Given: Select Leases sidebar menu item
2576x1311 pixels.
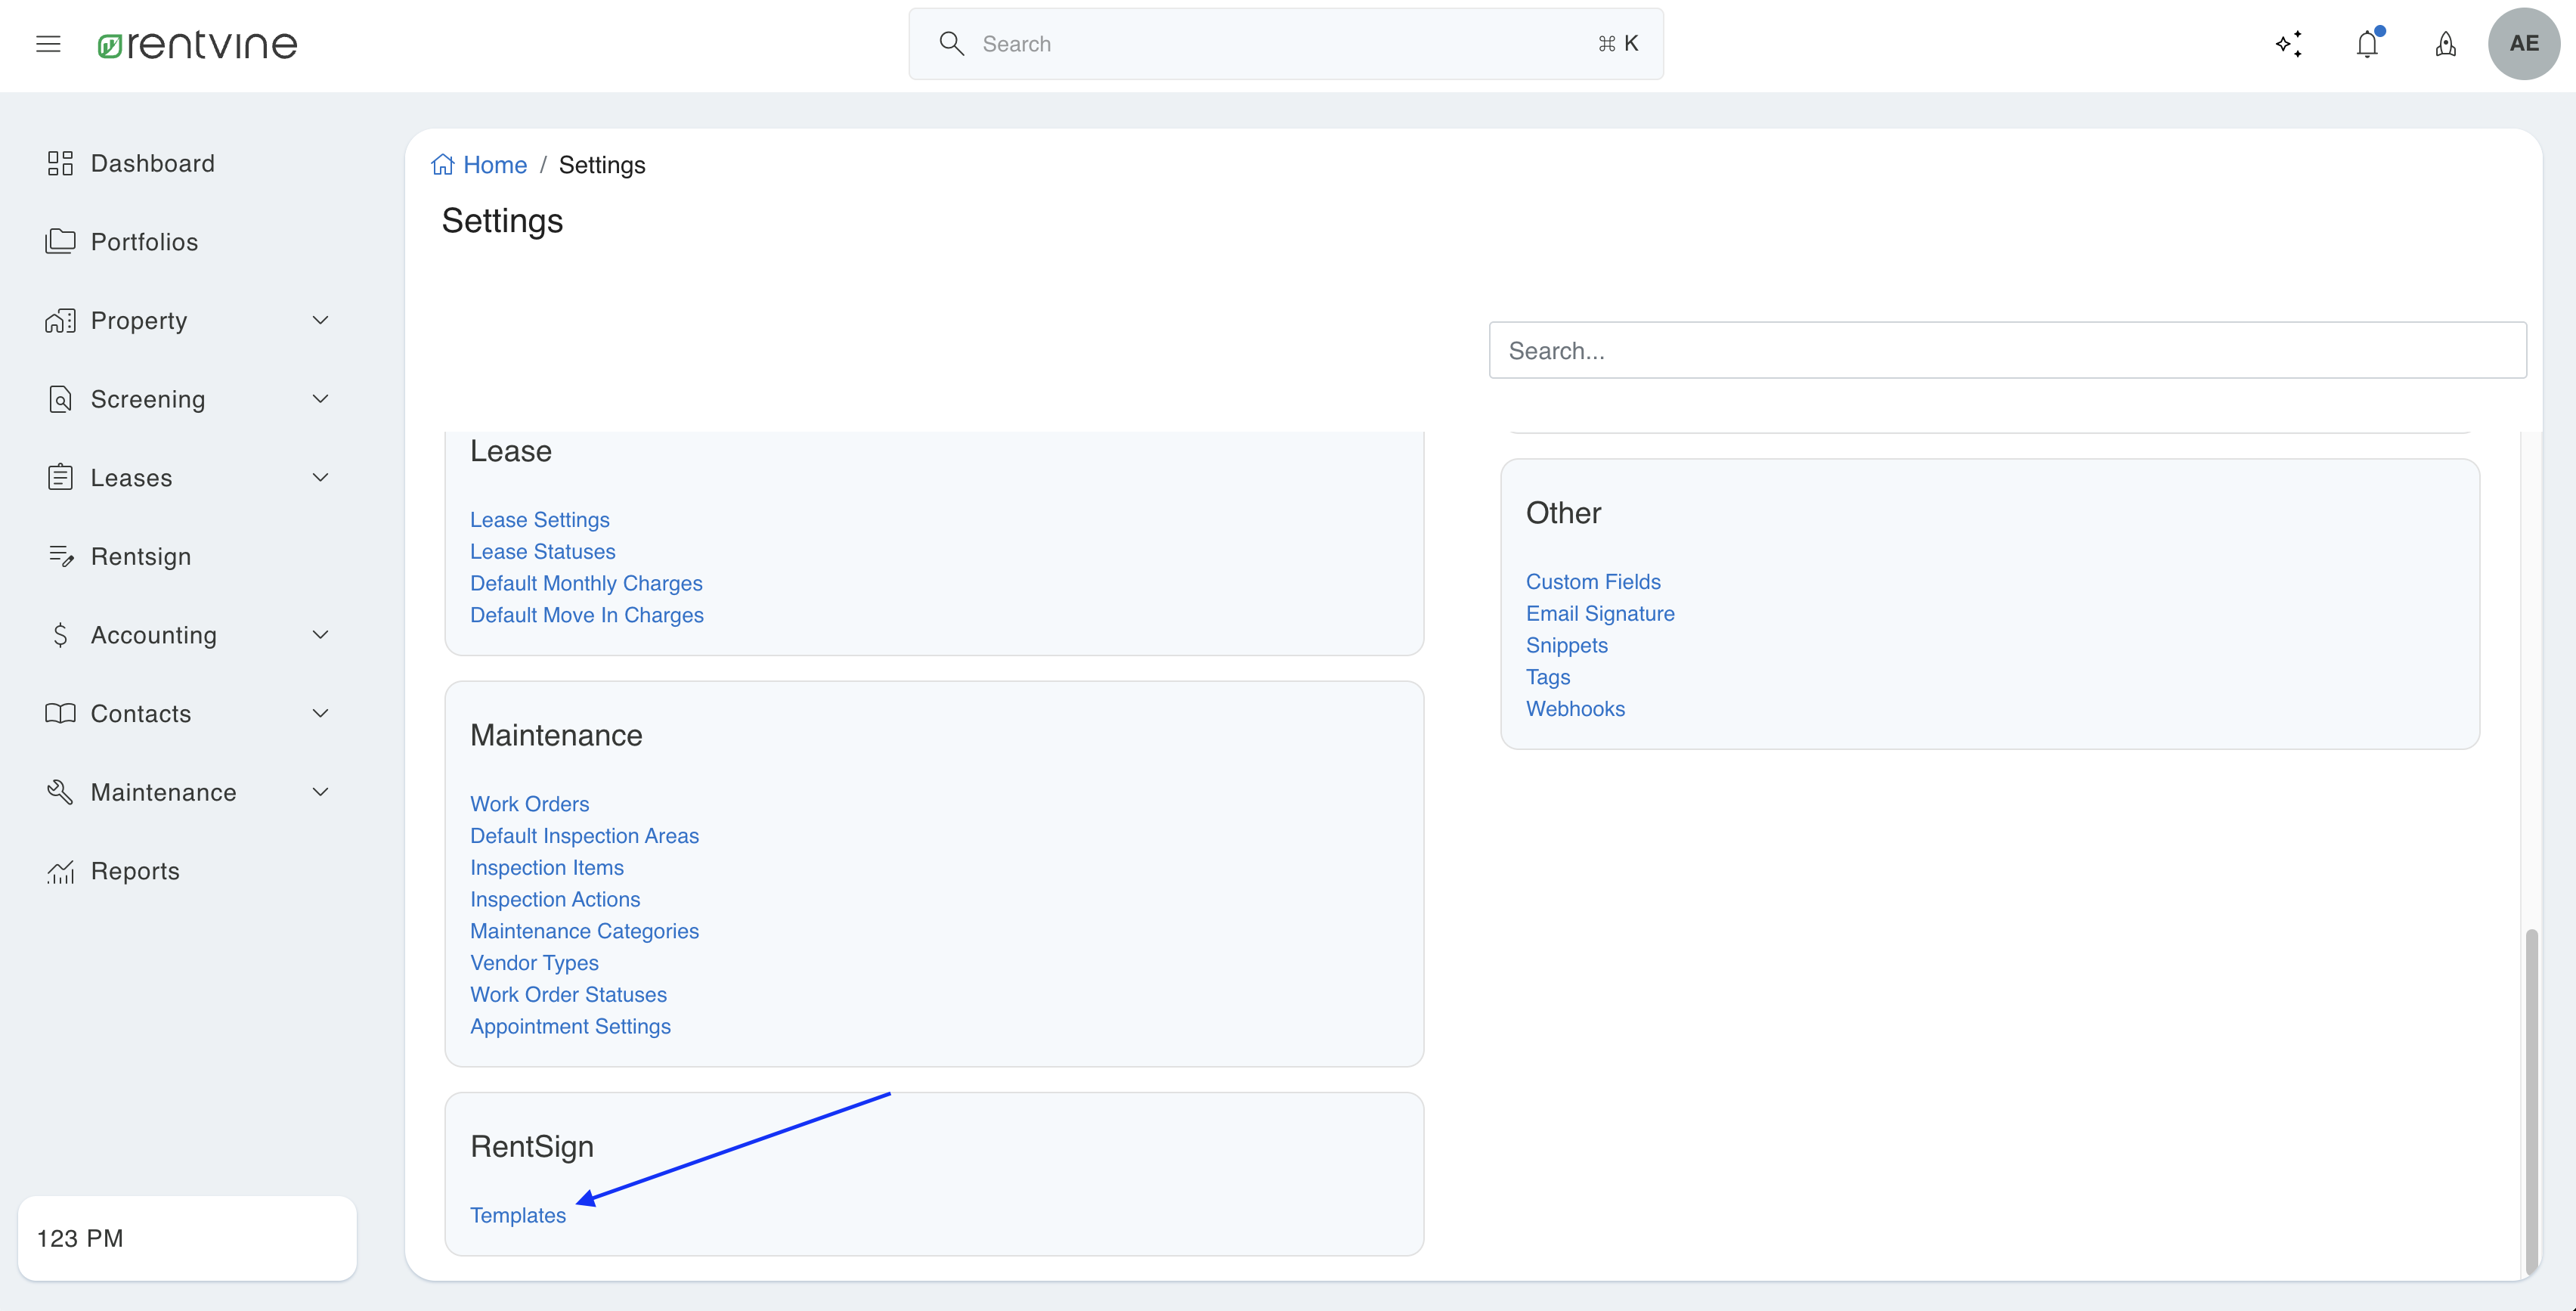Looking at the screenshot, I should pos(131,477).
